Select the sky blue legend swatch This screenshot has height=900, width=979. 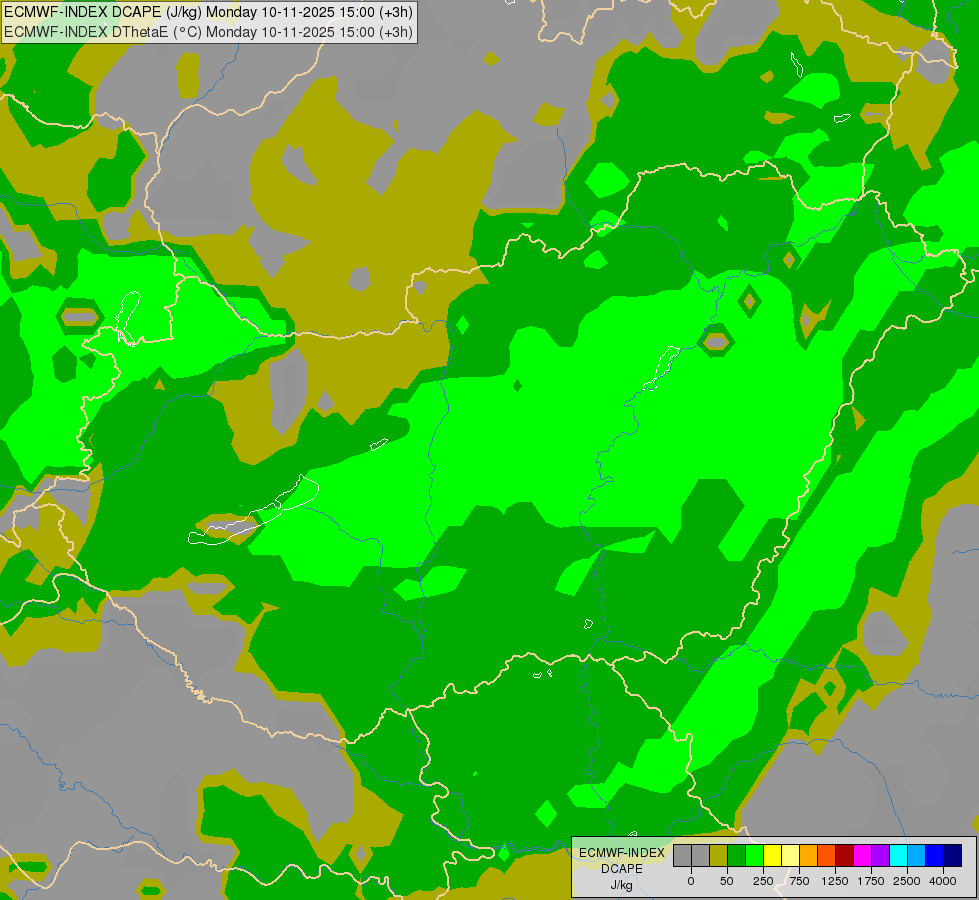(x=917, y=855)
